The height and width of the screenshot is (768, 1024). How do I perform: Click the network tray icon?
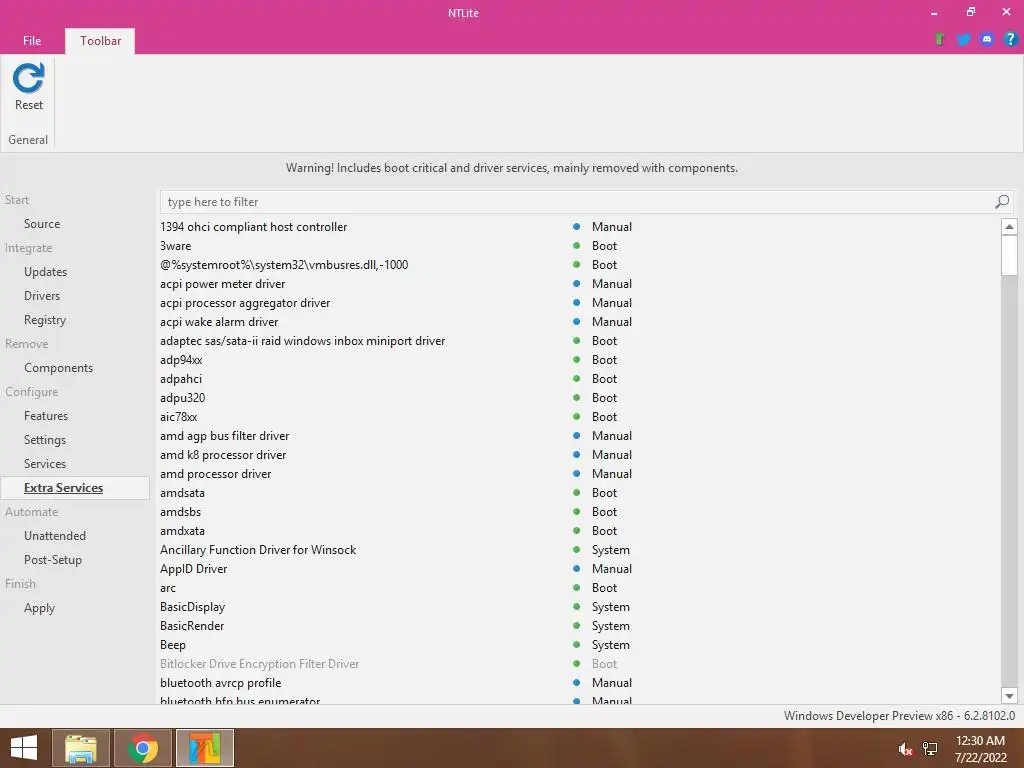930,749
